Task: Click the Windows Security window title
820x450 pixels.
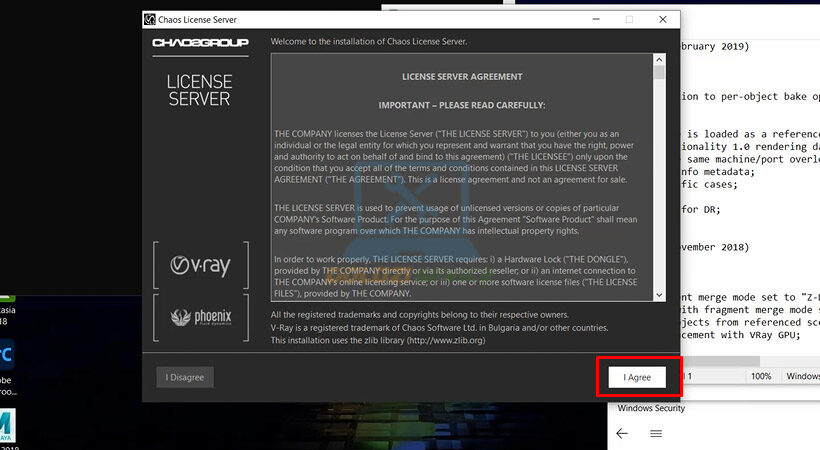Action: pyautogui.click(x=651, y=408)
